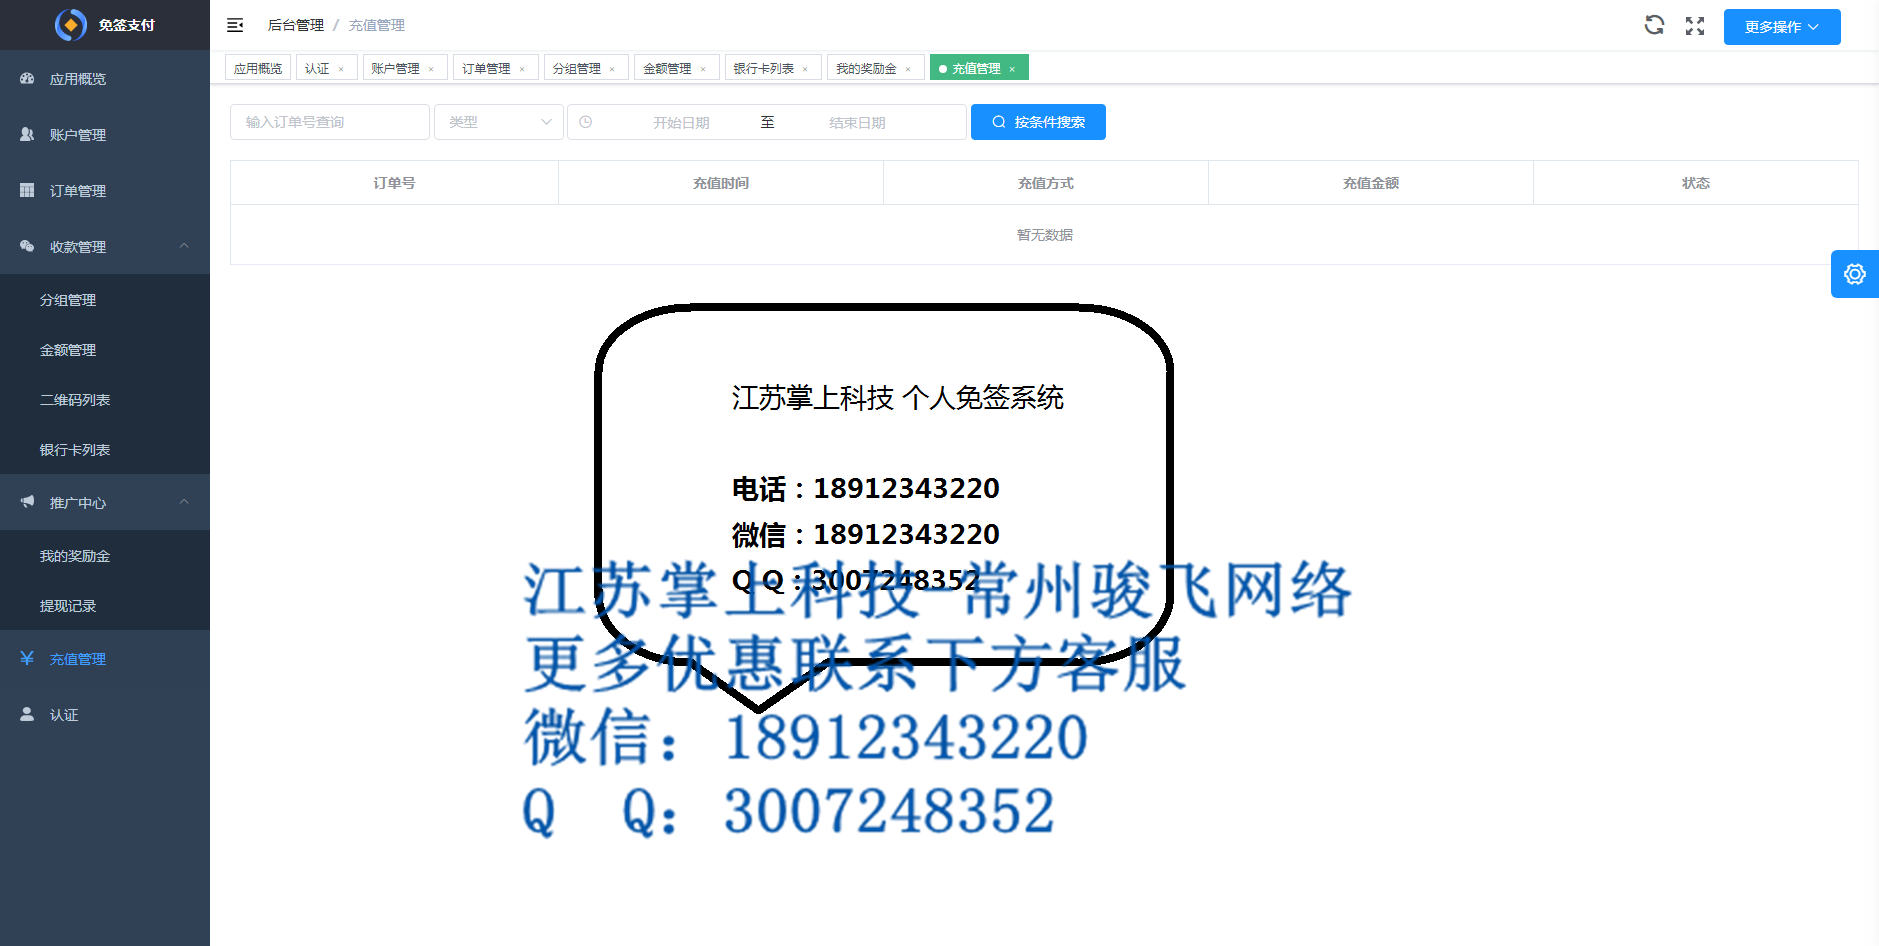Close the 金额管理 tab

[703, 69]
